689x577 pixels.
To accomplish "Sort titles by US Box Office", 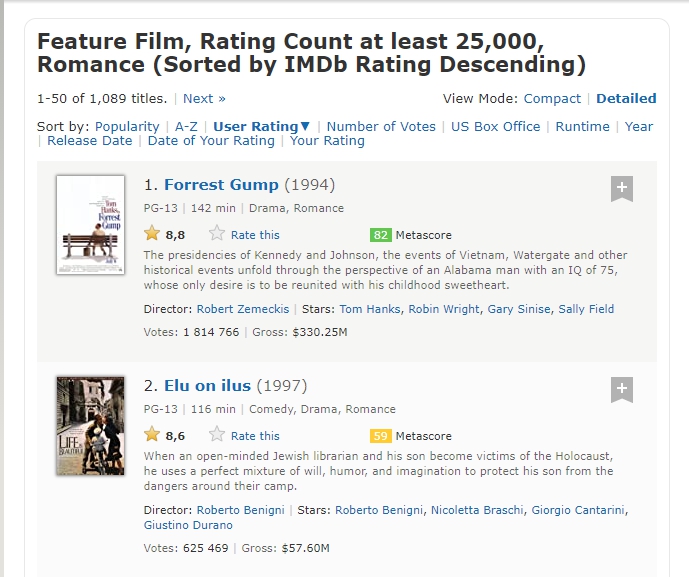I will point(495,127).
